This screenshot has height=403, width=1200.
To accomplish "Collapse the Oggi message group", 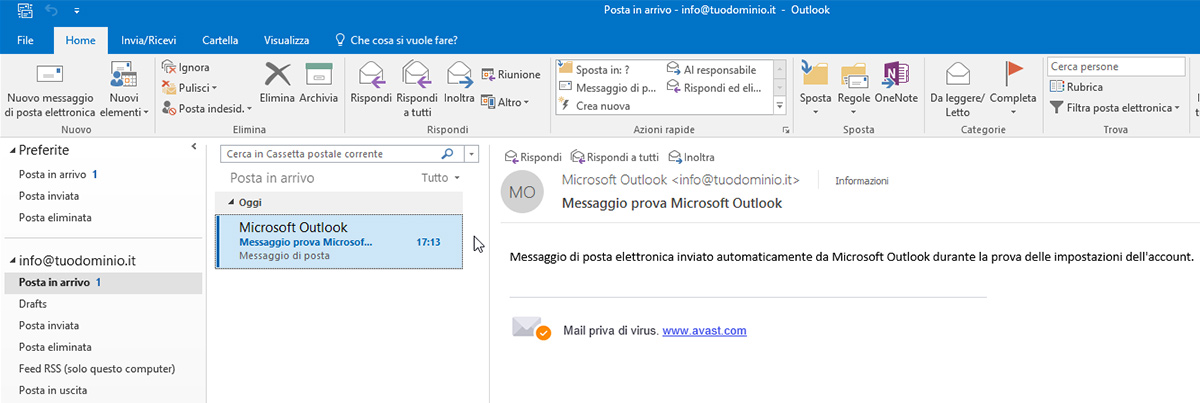I will pos(230,202).
